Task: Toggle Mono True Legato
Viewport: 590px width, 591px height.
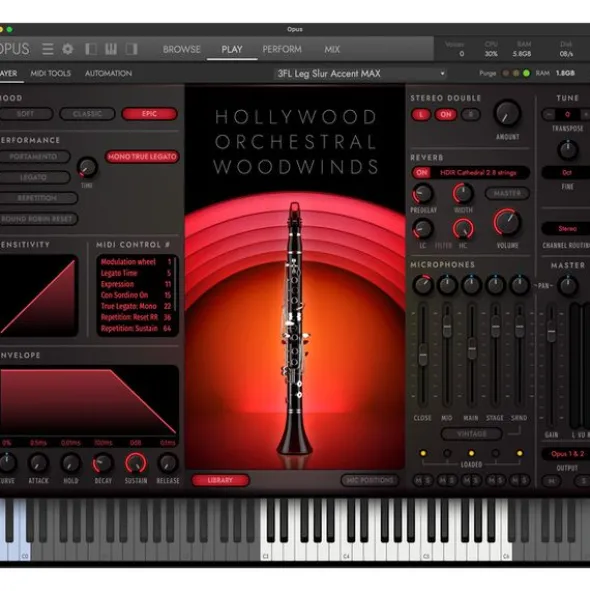Action: coord(142,157)
